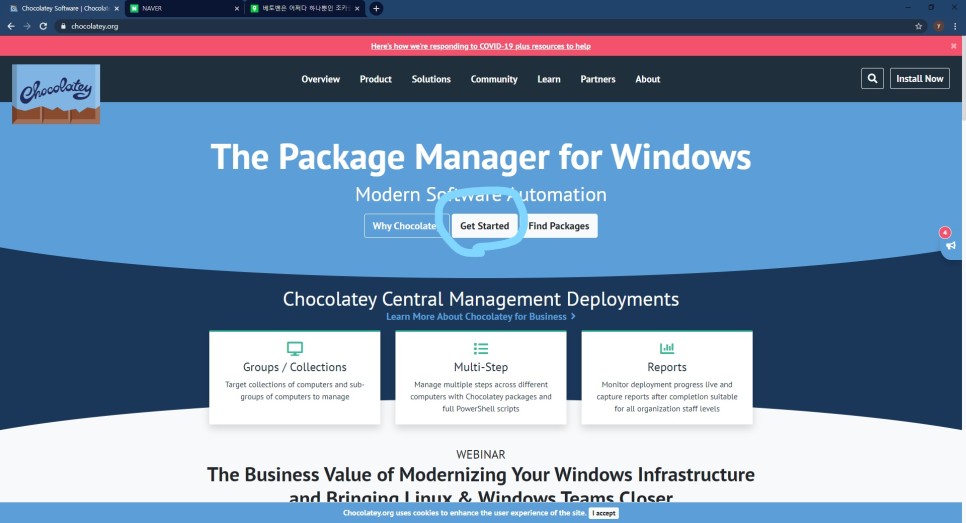966x523 pixels.
Task: Close the NAVER tab
Action: 237,9
